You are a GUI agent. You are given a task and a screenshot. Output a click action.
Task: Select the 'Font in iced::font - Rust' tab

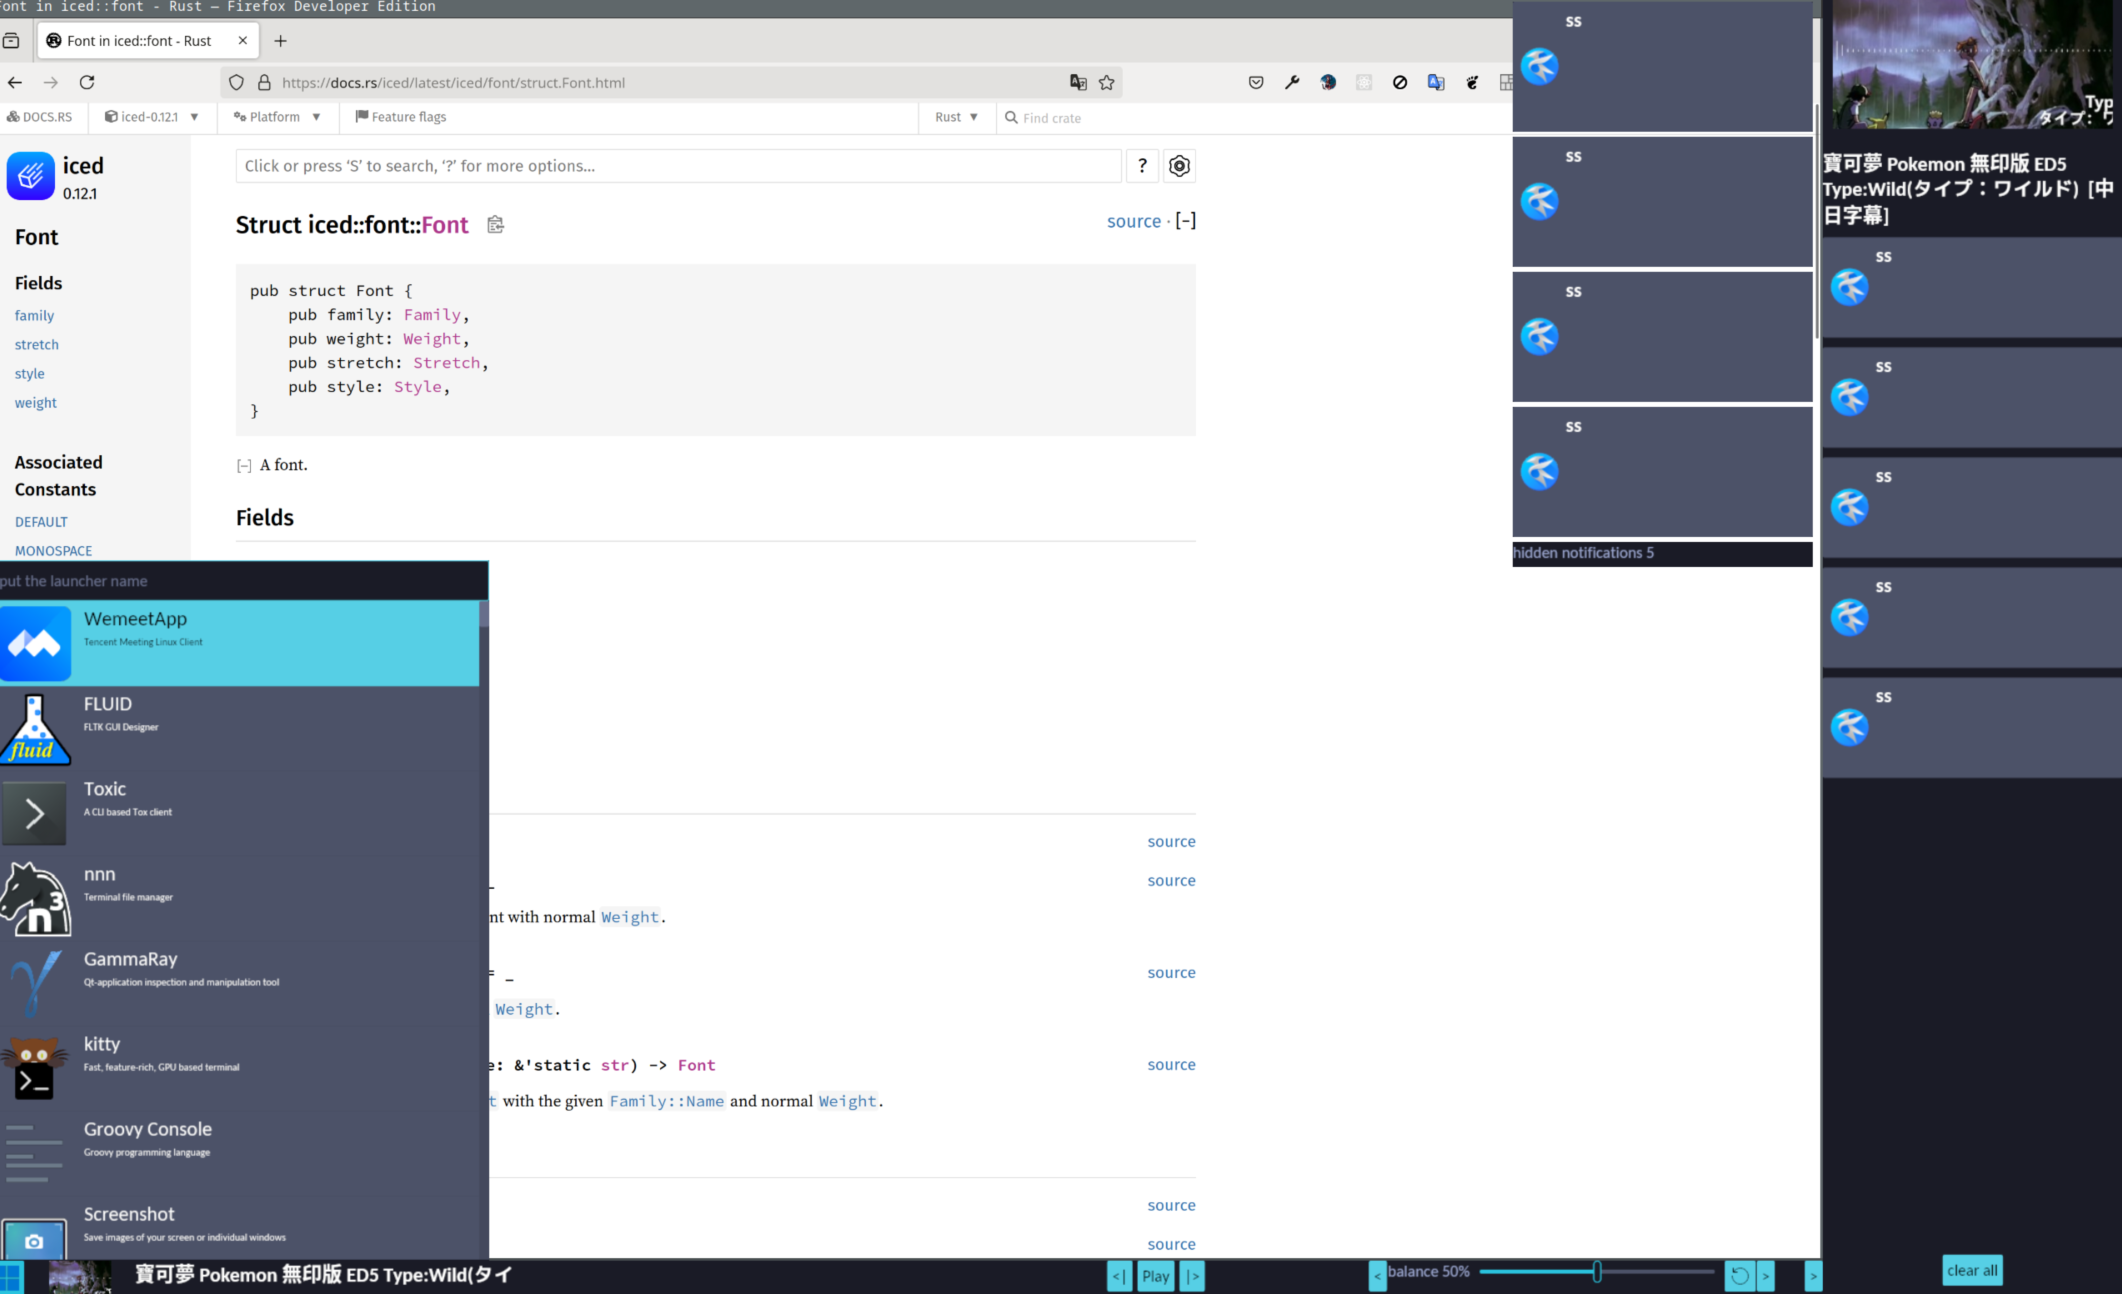pos(139,41)
